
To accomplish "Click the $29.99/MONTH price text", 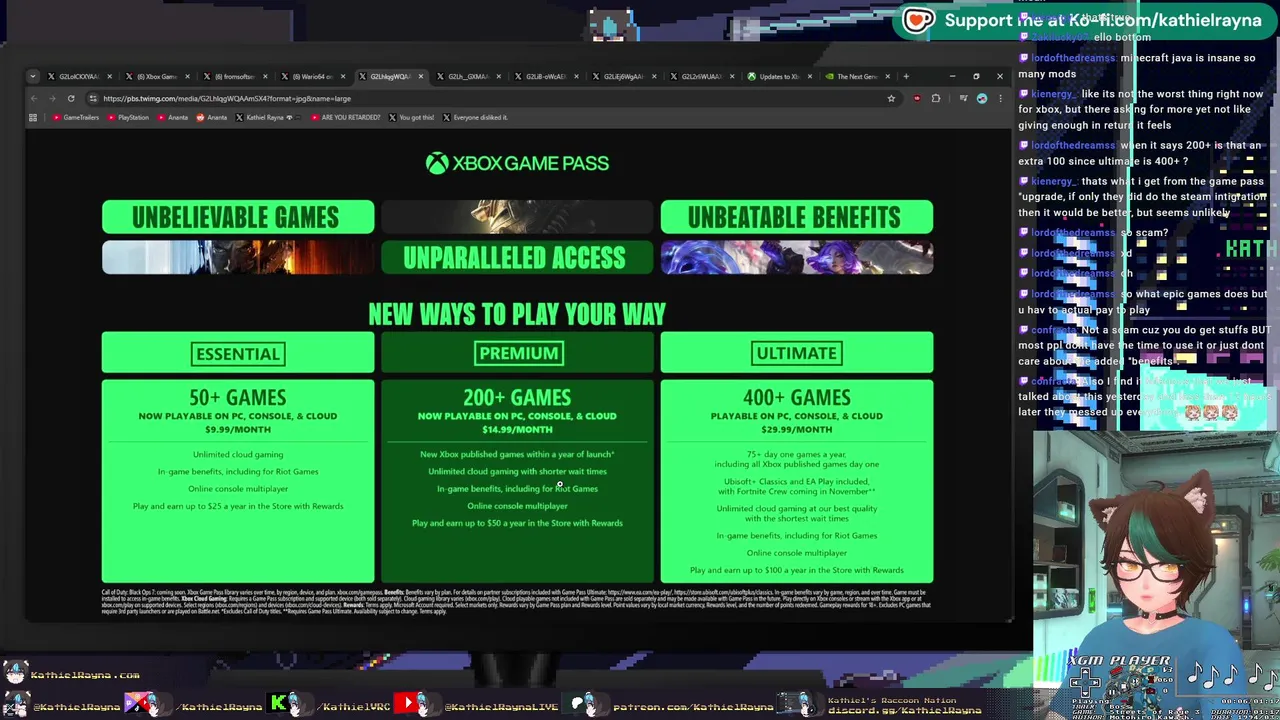I will pyautogui.click(x=797, y=429).
